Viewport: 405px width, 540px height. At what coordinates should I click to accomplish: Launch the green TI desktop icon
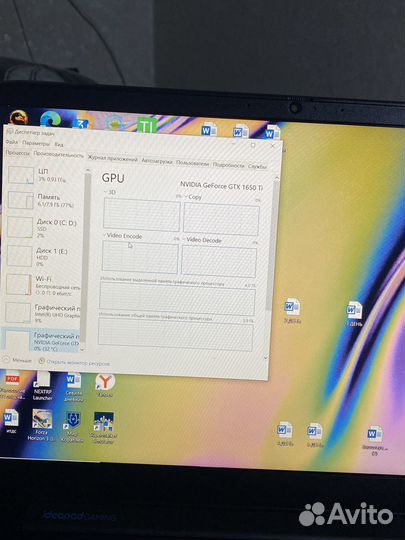point(147,126)
